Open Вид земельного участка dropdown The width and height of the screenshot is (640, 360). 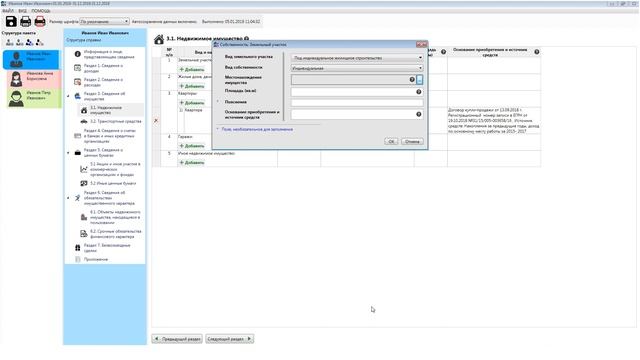pyautogui.click(x=357, y=58)
